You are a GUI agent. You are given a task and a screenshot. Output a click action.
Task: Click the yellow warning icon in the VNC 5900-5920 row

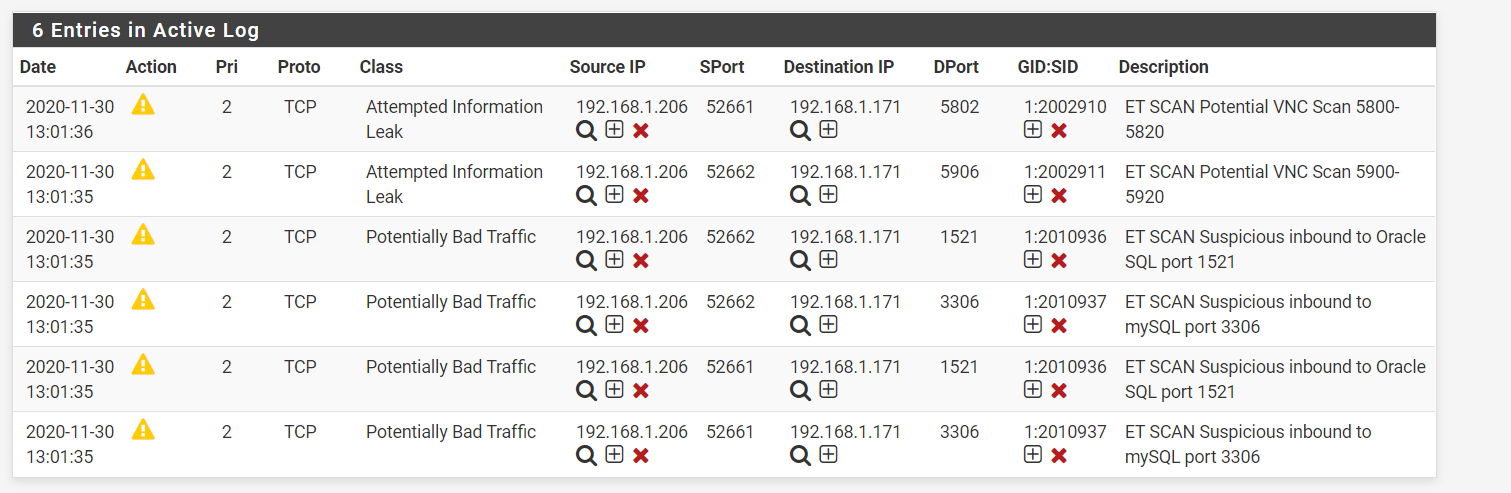point(143,170)
